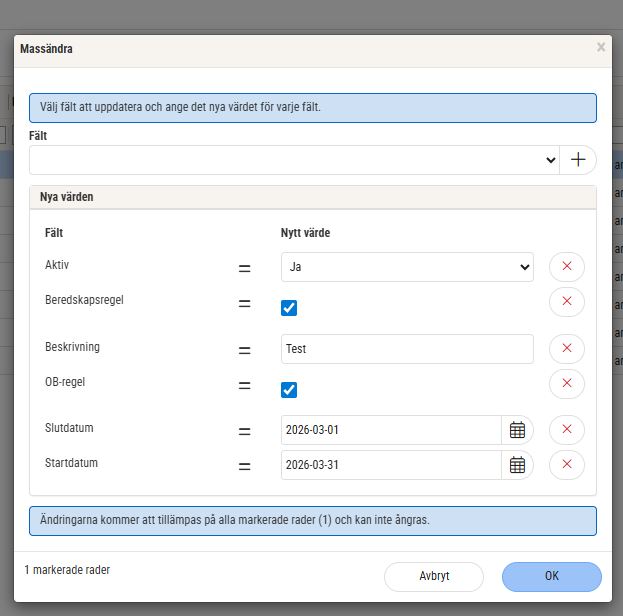
Task: Remove the Beredskapsregel field row
Action: (x=566, y=301)
